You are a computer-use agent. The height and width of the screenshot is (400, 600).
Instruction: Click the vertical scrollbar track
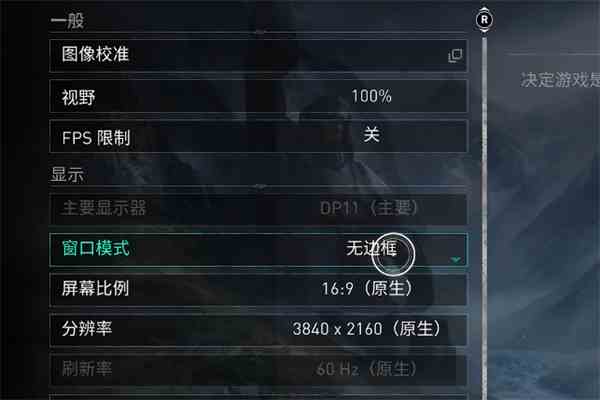pos(484,216)
